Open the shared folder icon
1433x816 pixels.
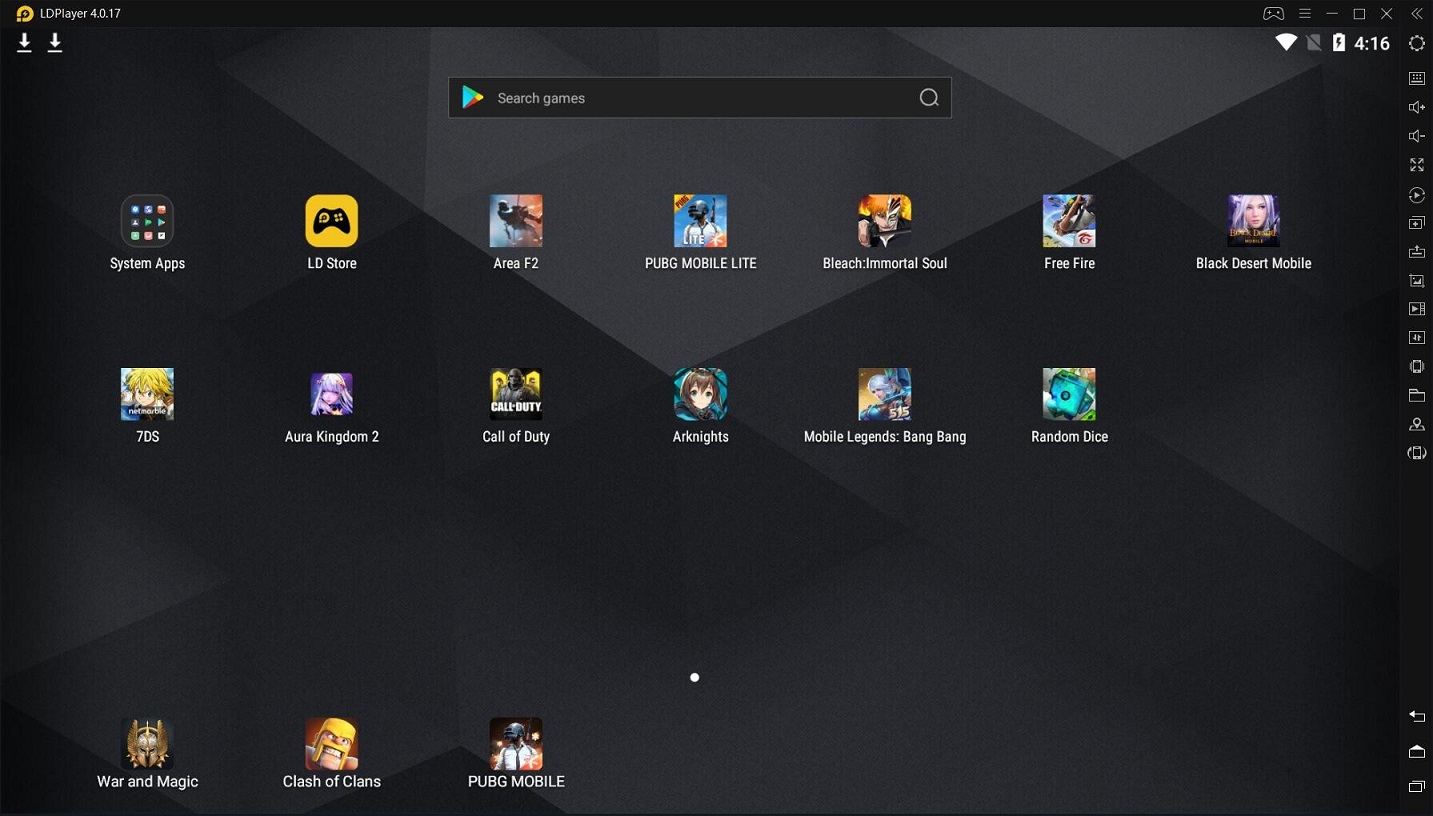(x=1417, y=396)
